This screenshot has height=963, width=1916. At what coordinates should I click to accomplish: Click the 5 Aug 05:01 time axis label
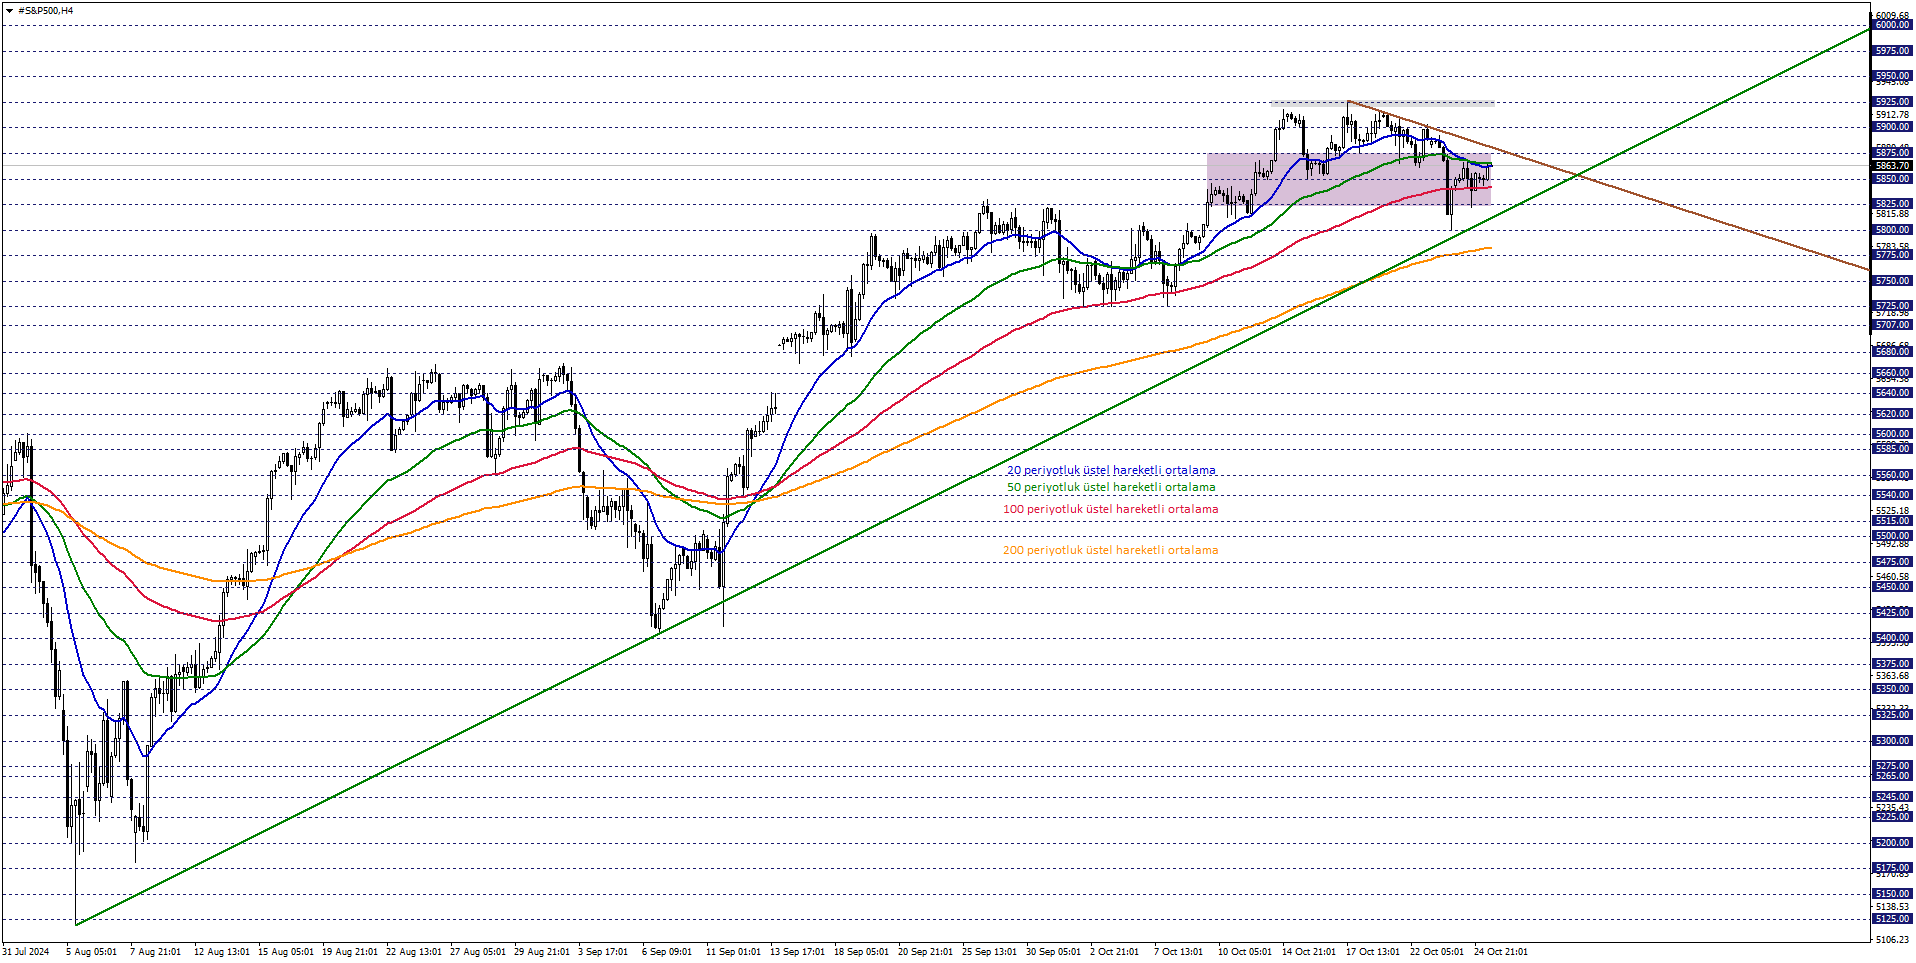tap(91, 952)
